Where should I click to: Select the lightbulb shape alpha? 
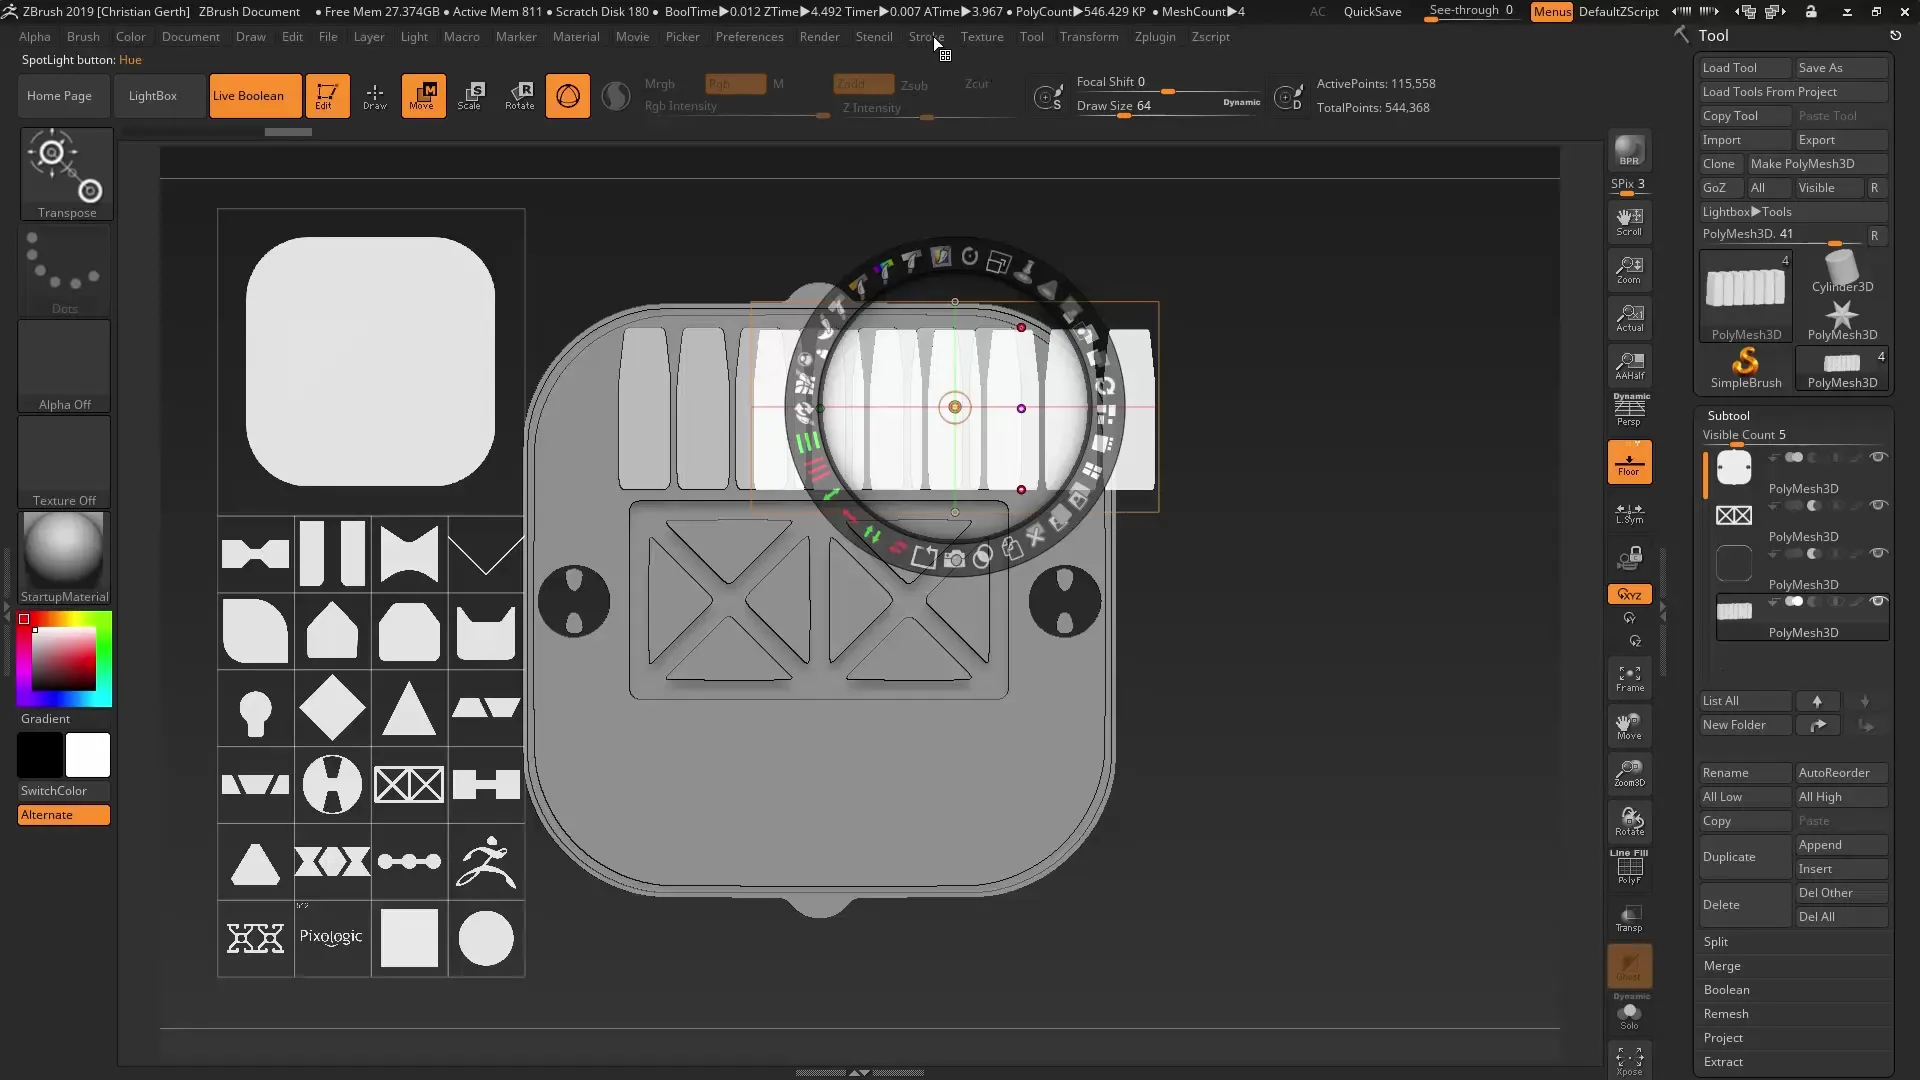(x=255, y=708)
